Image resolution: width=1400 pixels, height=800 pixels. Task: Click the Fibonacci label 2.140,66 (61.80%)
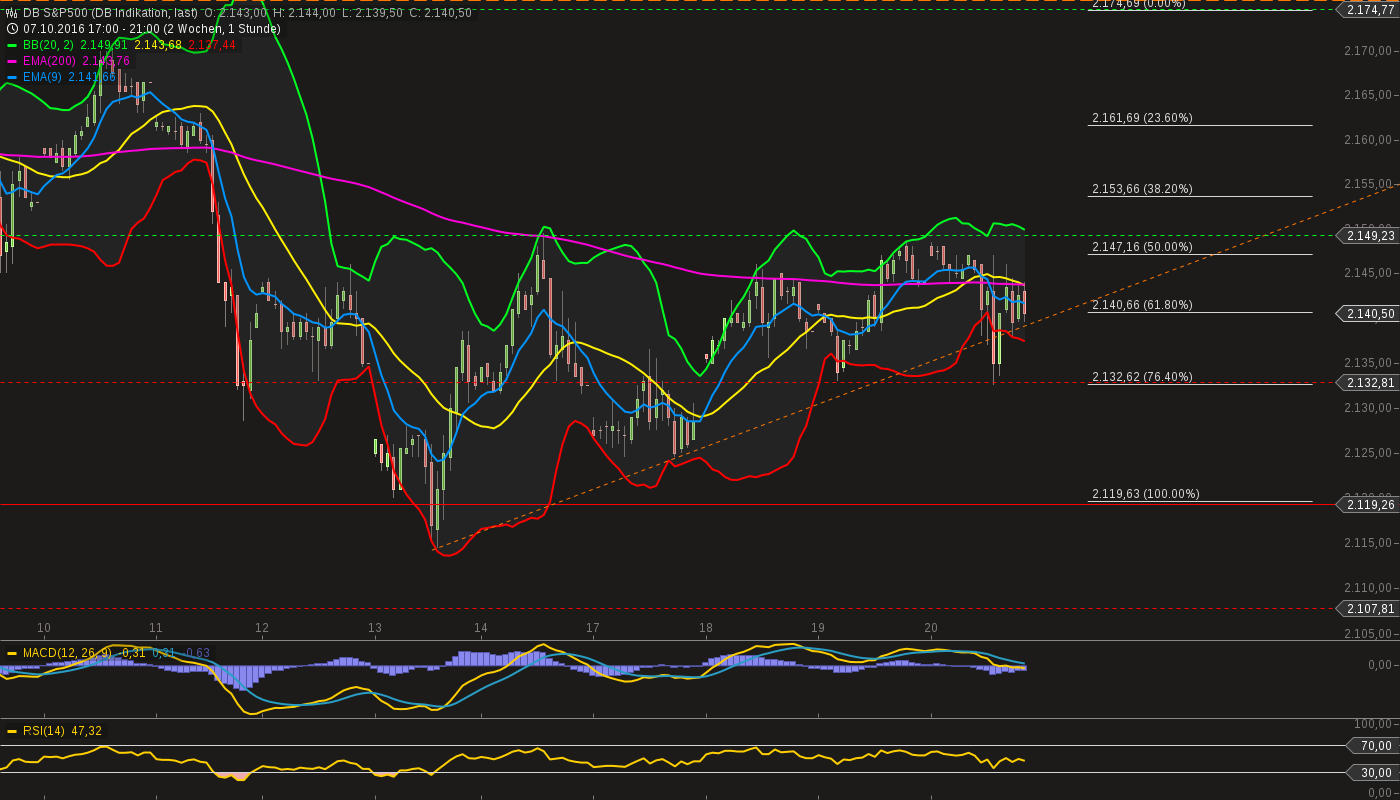point(1142,305)
